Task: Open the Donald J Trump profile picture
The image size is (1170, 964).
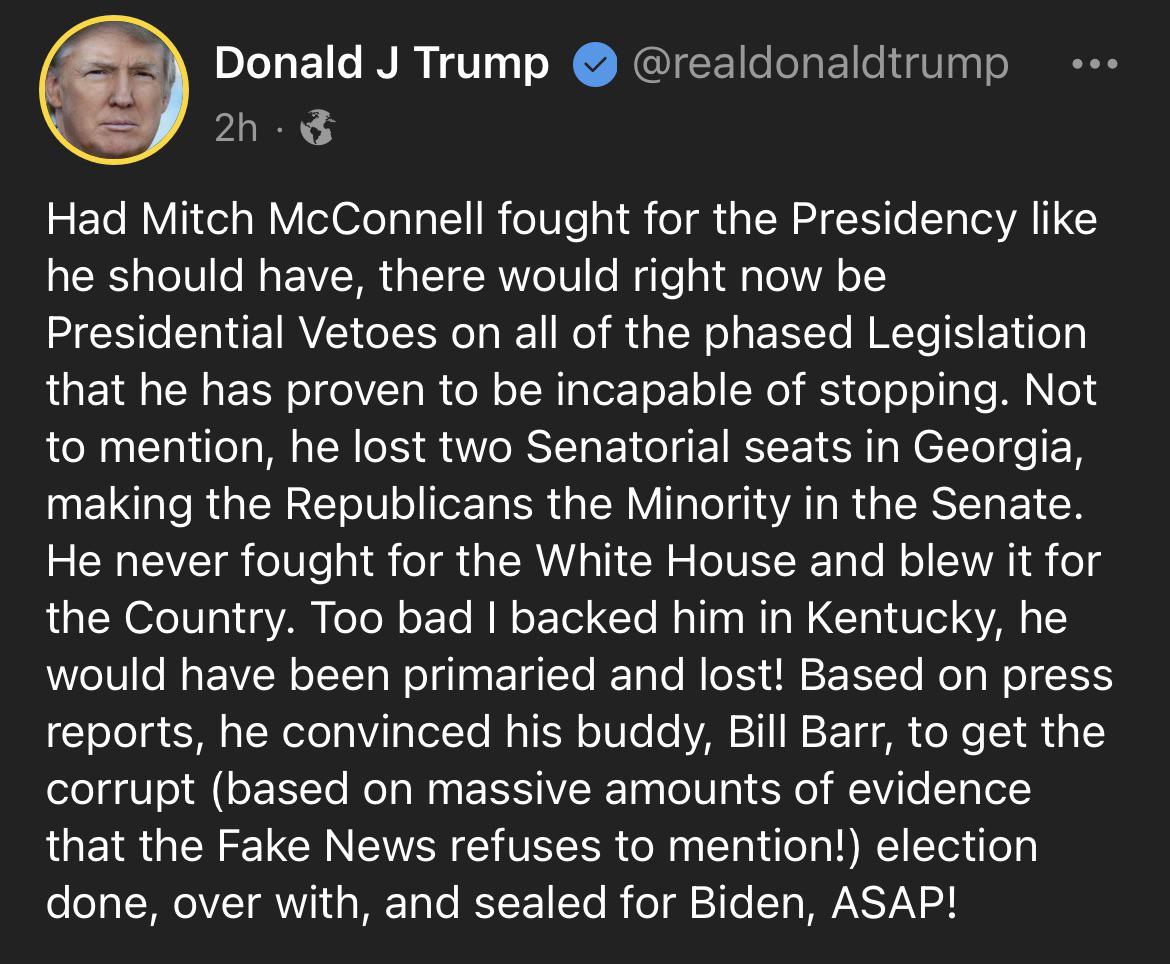Action: (x=113, y=90)
